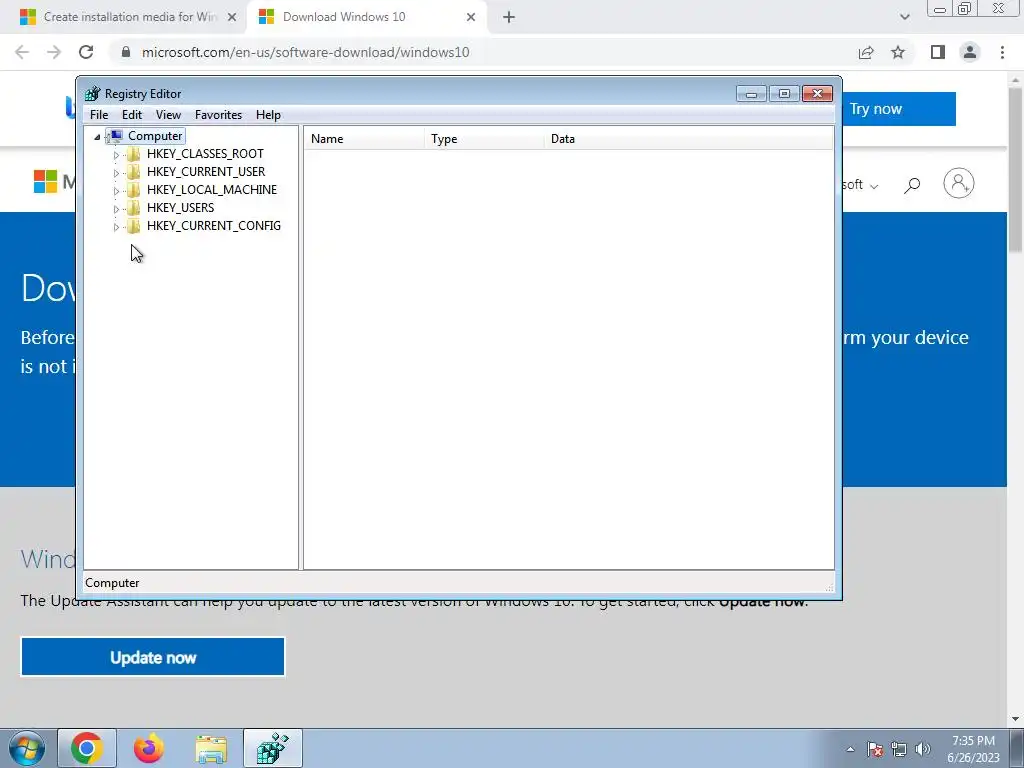Image resolution: width=1024 pixels, height=768 pixels.
Task: Sort values by the Type column header
Action: tap(485, 139)
